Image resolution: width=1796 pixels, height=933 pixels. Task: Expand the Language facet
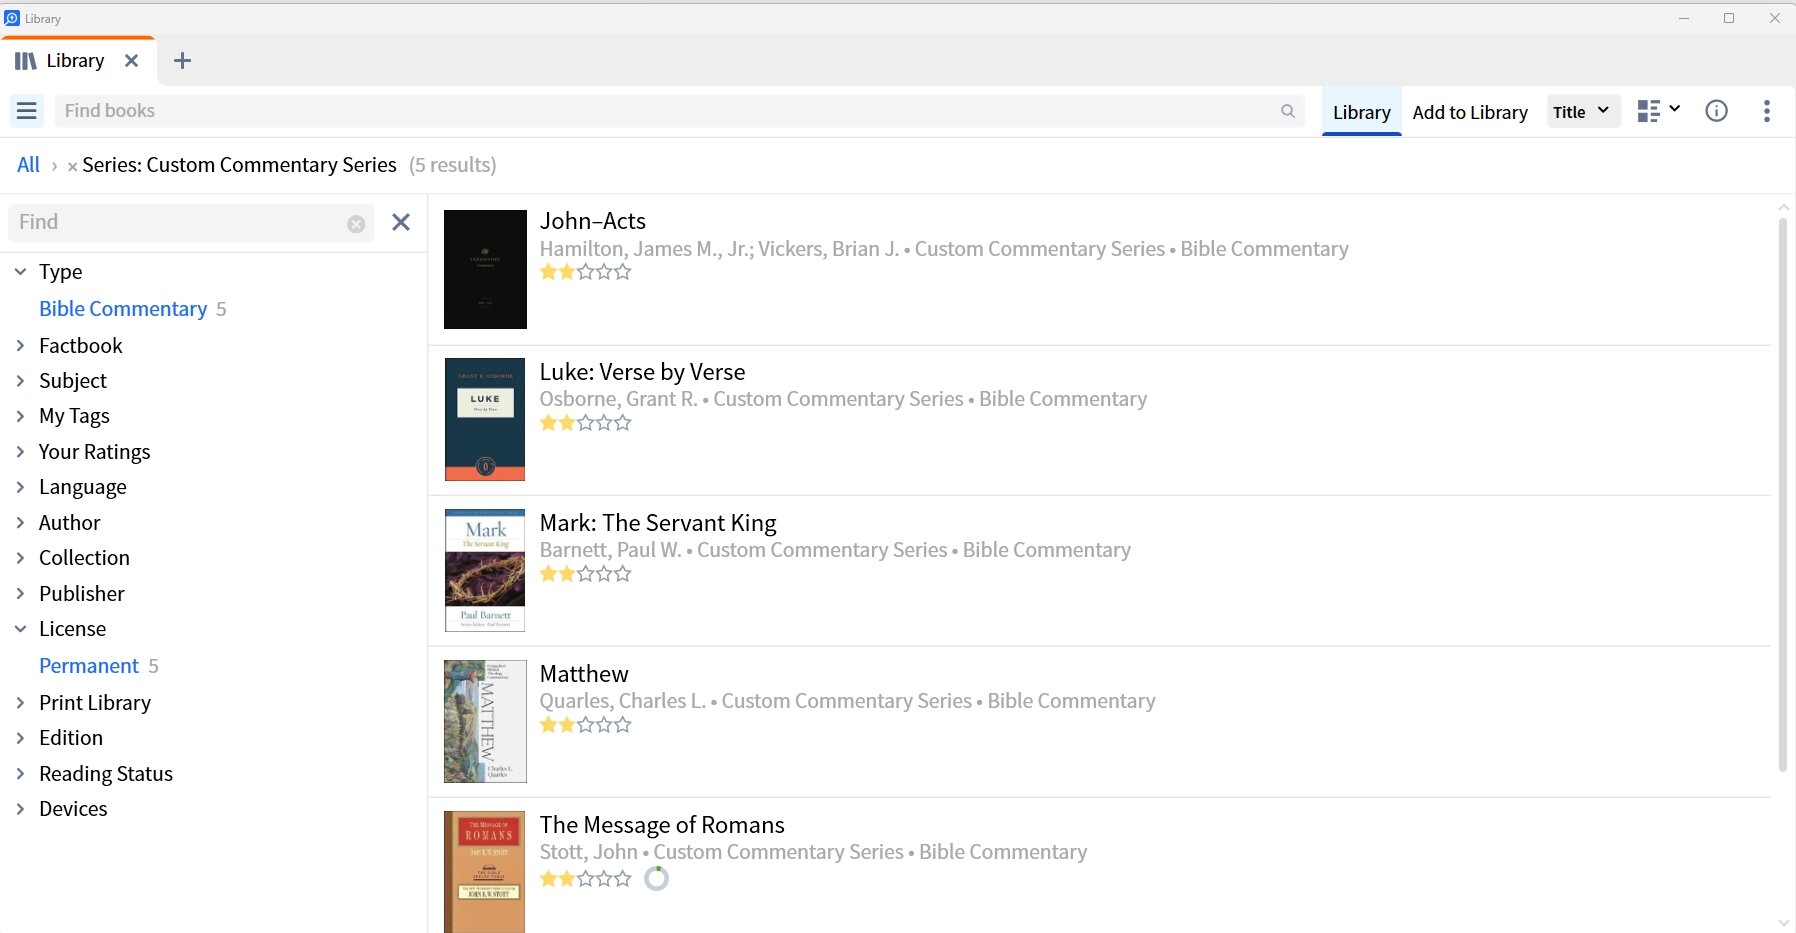coord(20,487)
